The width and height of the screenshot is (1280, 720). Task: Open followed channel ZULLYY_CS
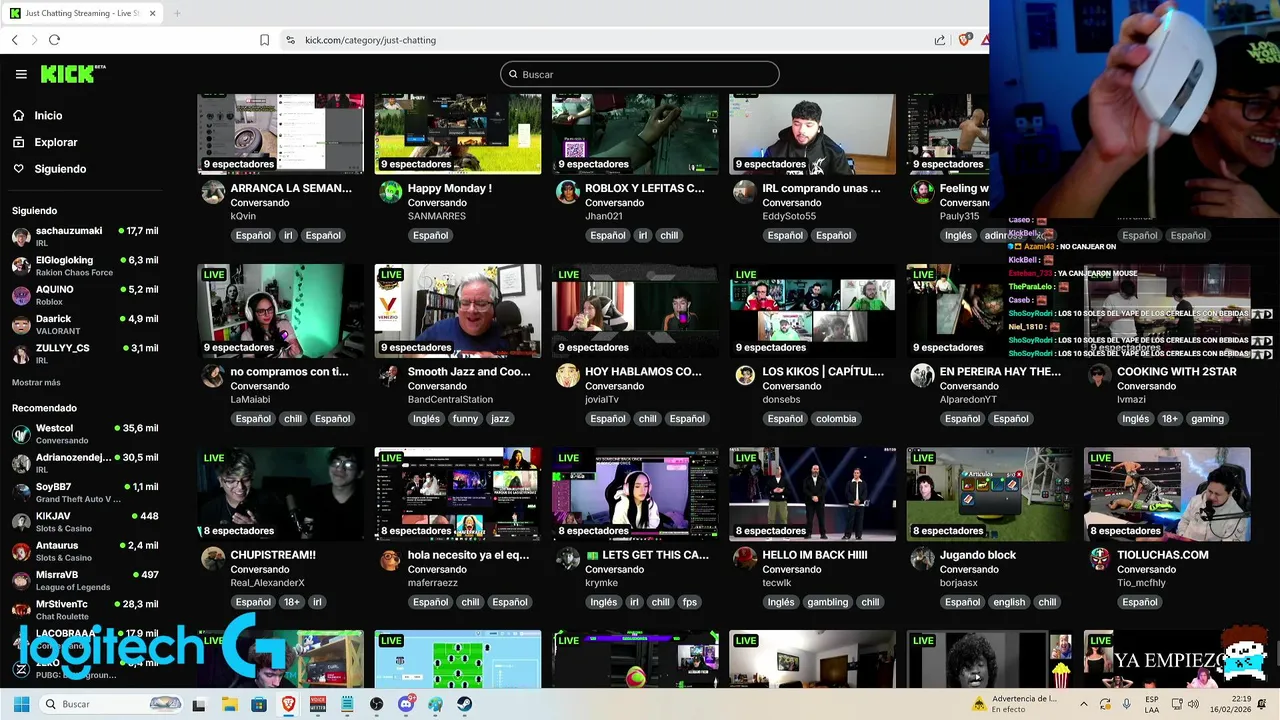[x=85, y=353]
